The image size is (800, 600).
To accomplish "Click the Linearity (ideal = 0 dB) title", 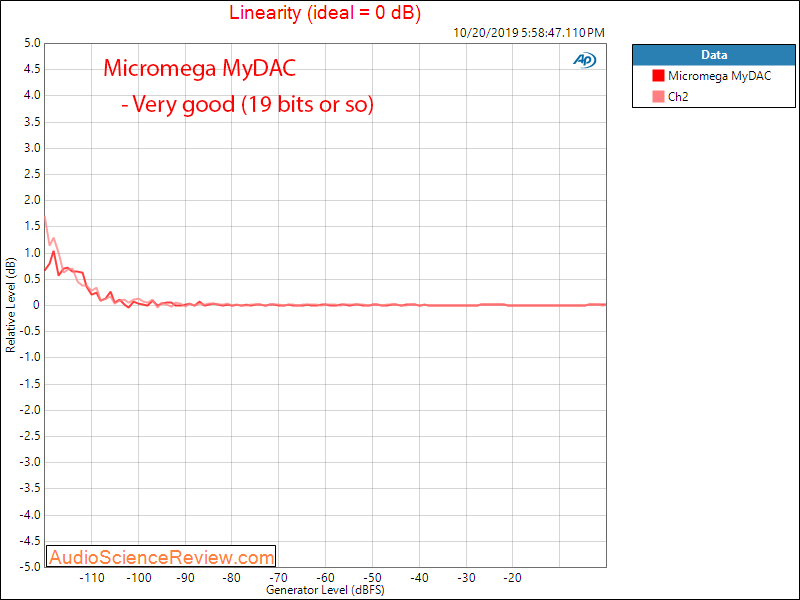I will pyautogui.click(x=325, y=13).
